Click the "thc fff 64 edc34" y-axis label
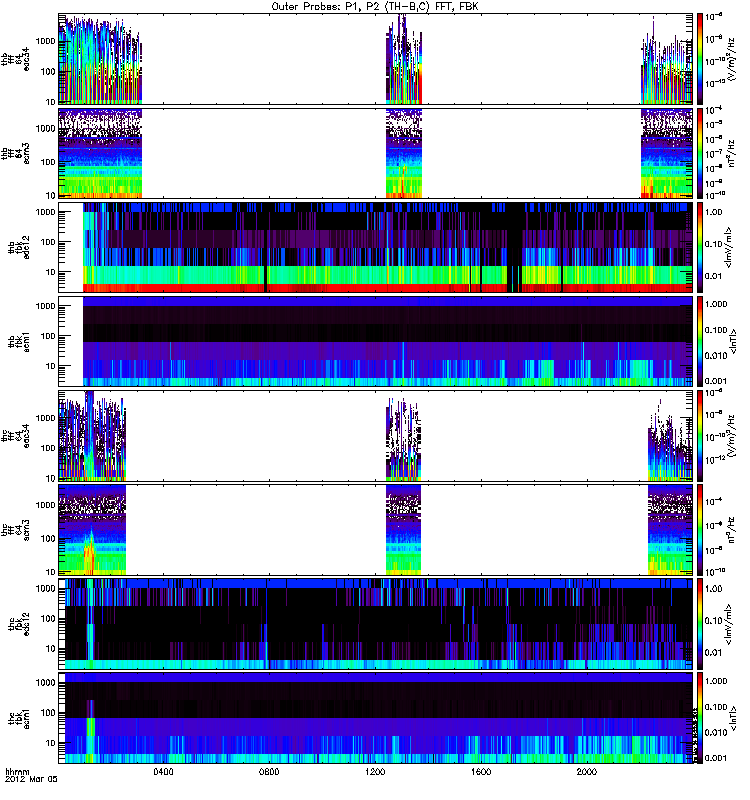750x800 pixels. point(16,436)
